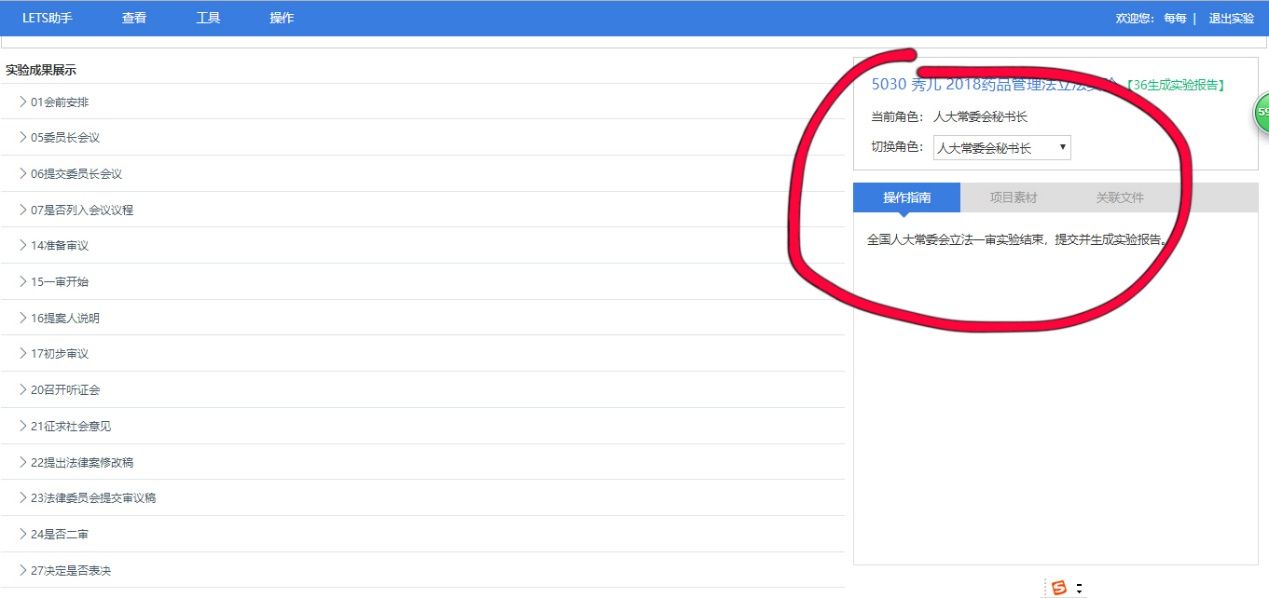This screenshot has height=598, width=1269.
Task: Switch to the 项目素材 tab
Action: tap(1013, 198)
